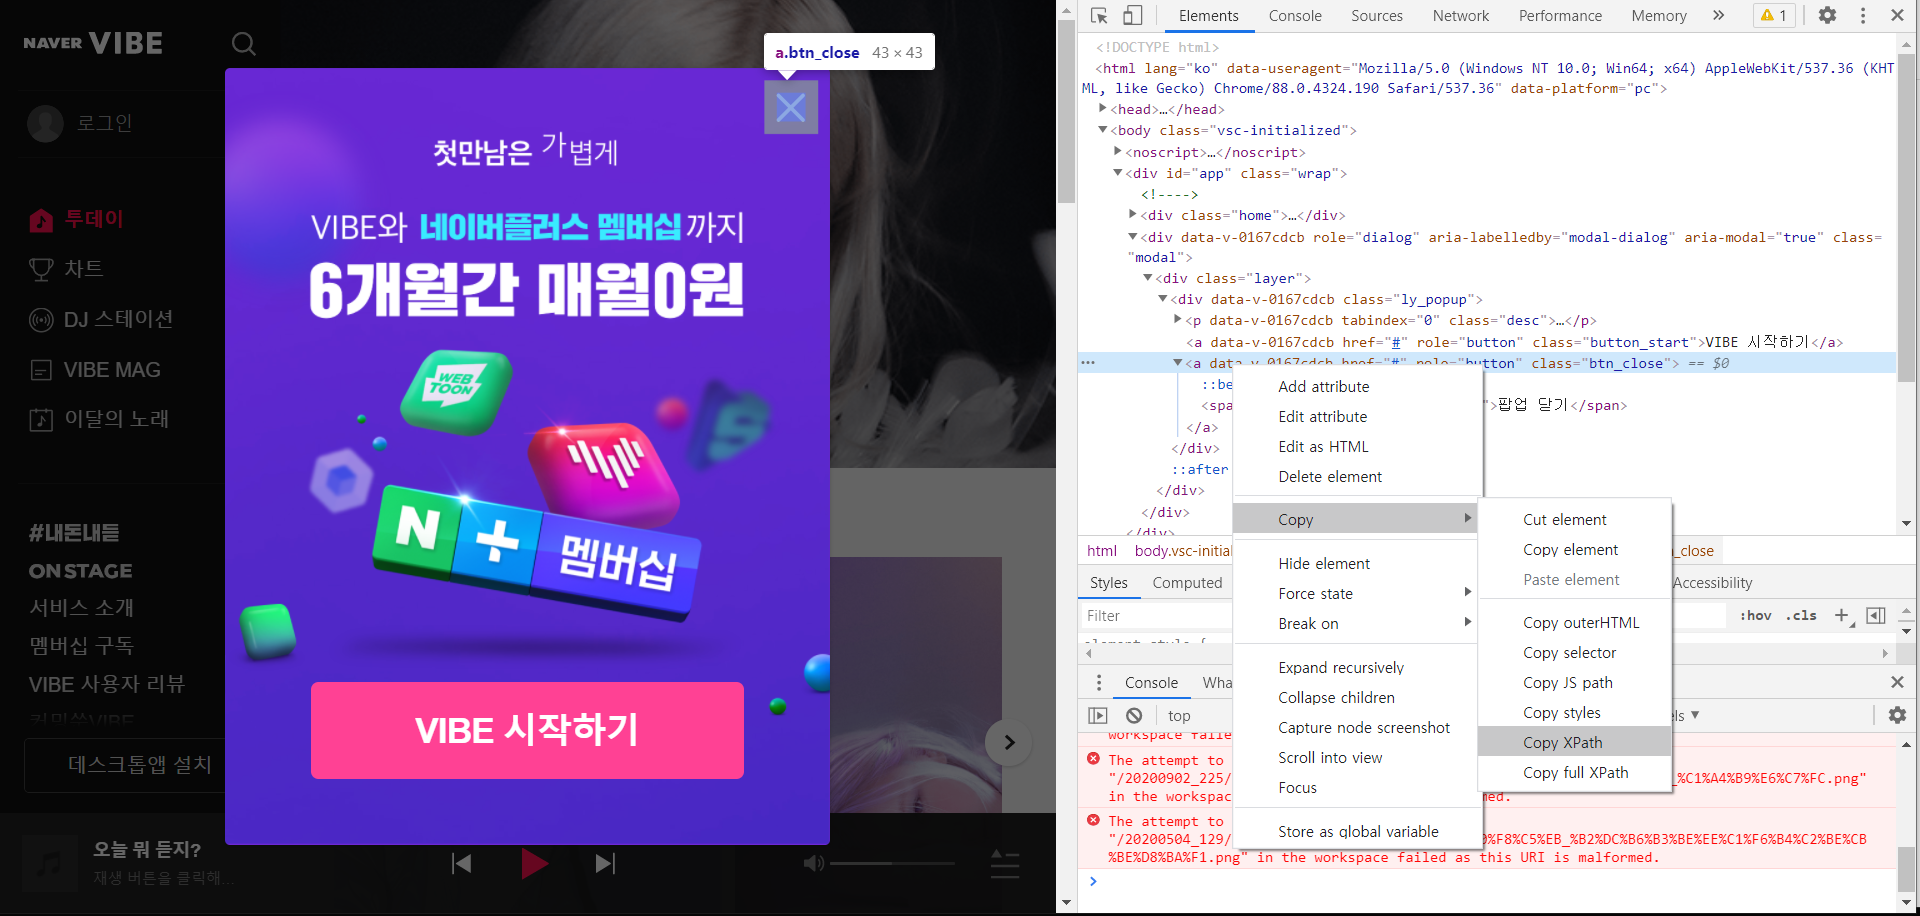This screenshot has height=916, width=1920.
Task: Adjust the player volume slider
Action: click(x=893, y=863)
